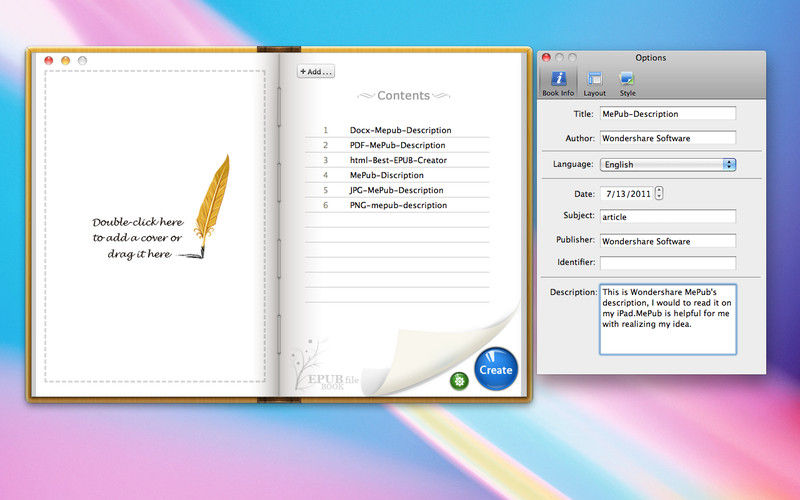This screenshot has width=800, height=500.
Task: Switch to the Layout tab
Action: pyautogui.click(x=594, y=84)
